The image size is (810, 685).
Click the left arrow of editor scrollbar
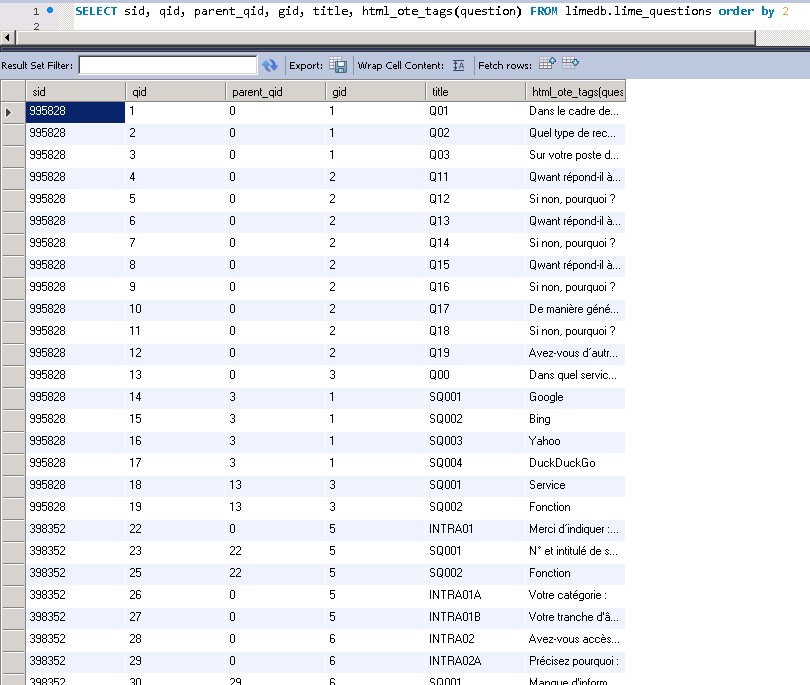(7, 38)
